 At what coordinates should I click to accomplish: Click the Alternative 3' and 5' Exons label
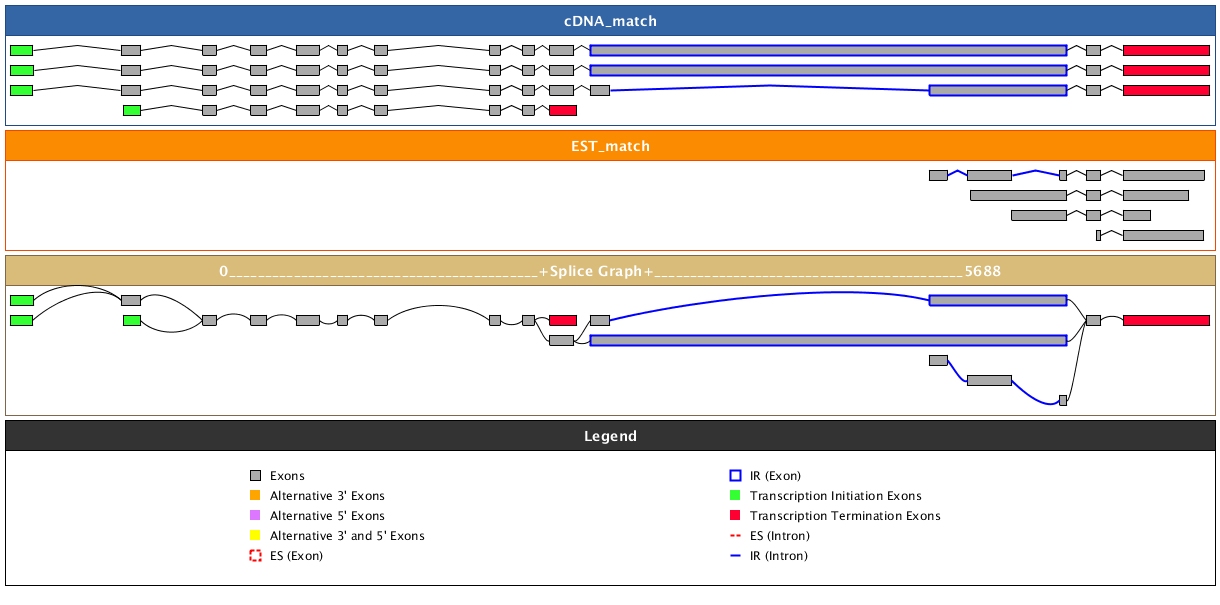[347, 536]
